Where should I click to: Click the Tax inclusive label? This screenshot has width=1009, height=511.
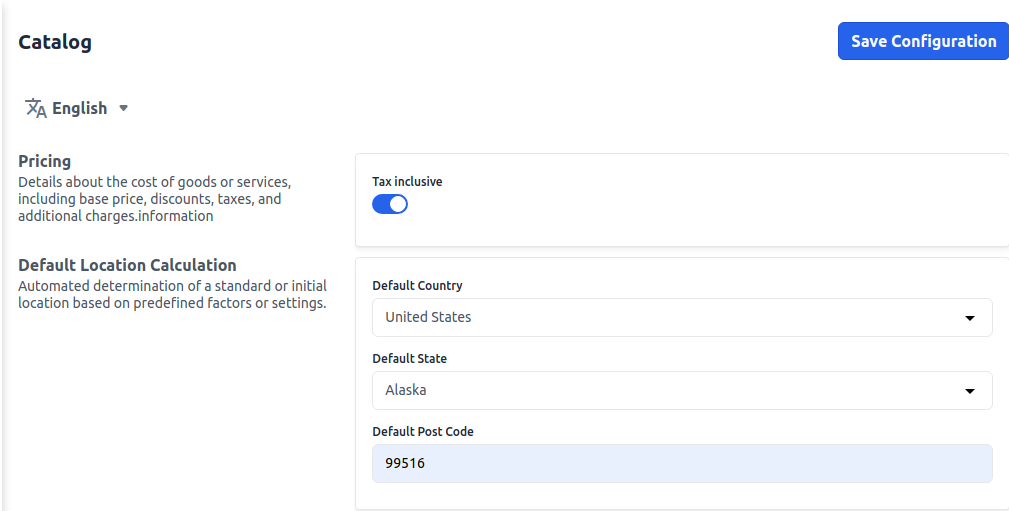(407, 182)
